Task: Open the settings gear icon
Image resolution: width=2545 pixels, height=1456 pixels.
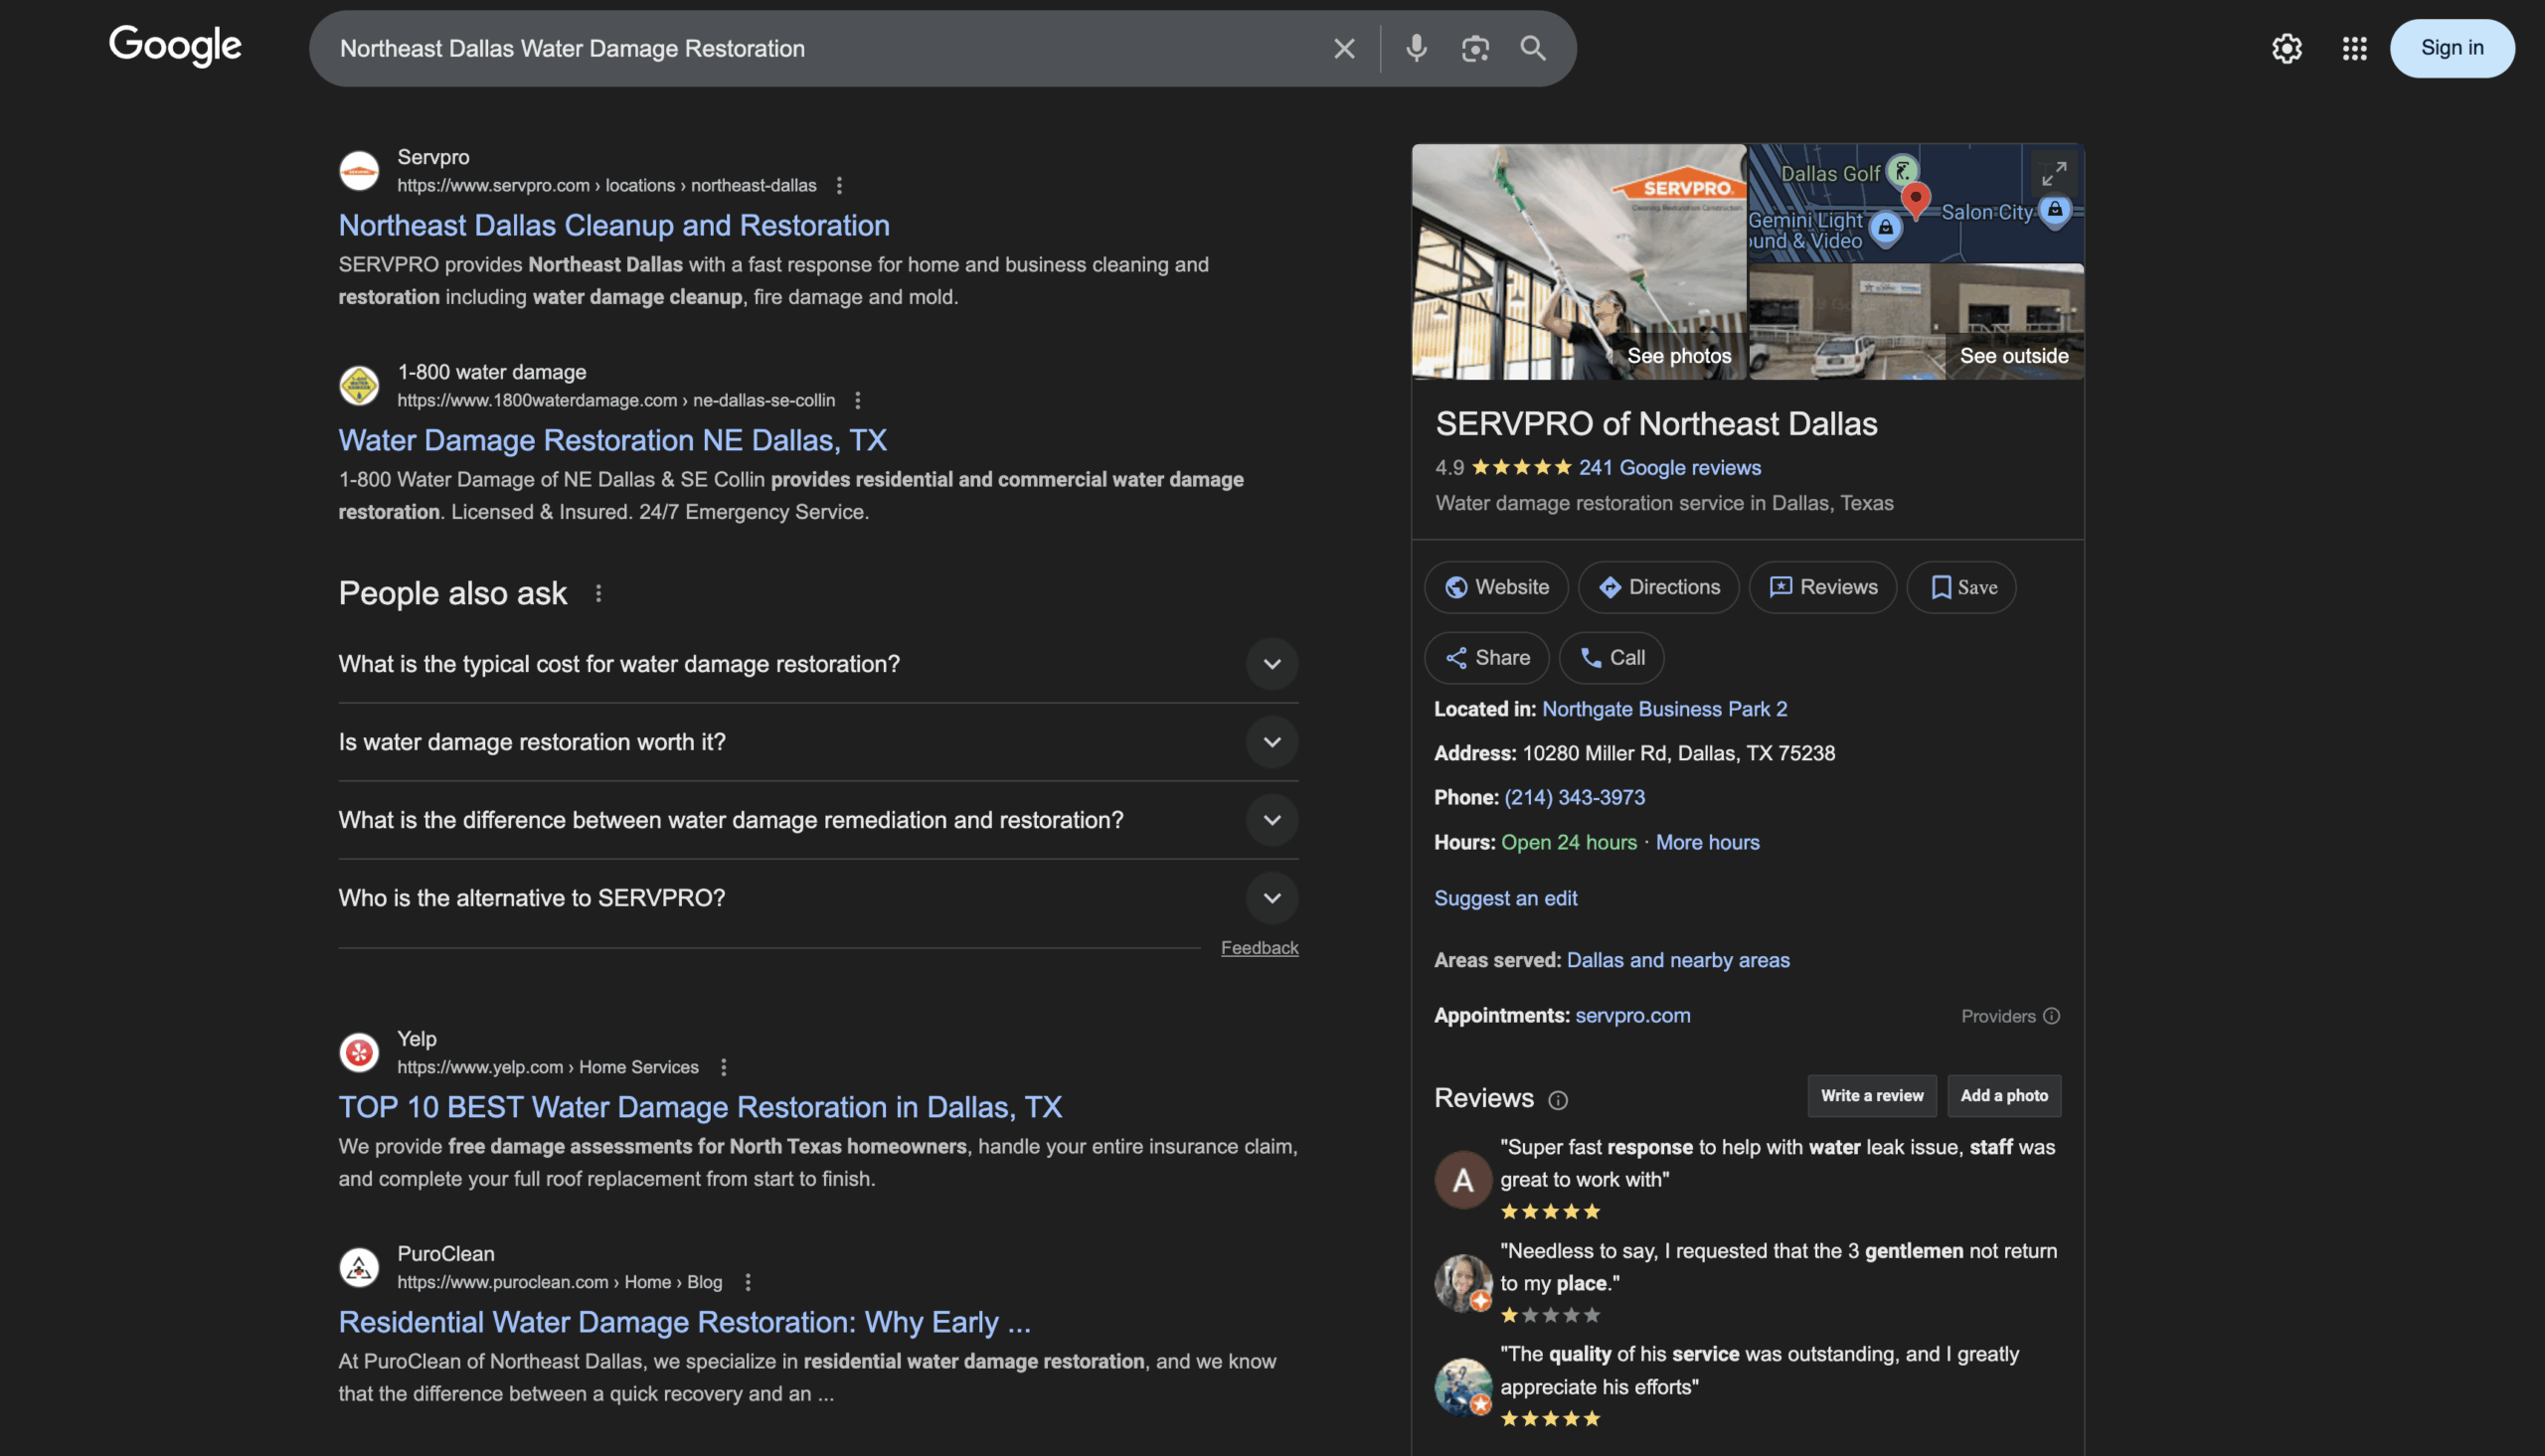Action: [x=2287, y=48]
